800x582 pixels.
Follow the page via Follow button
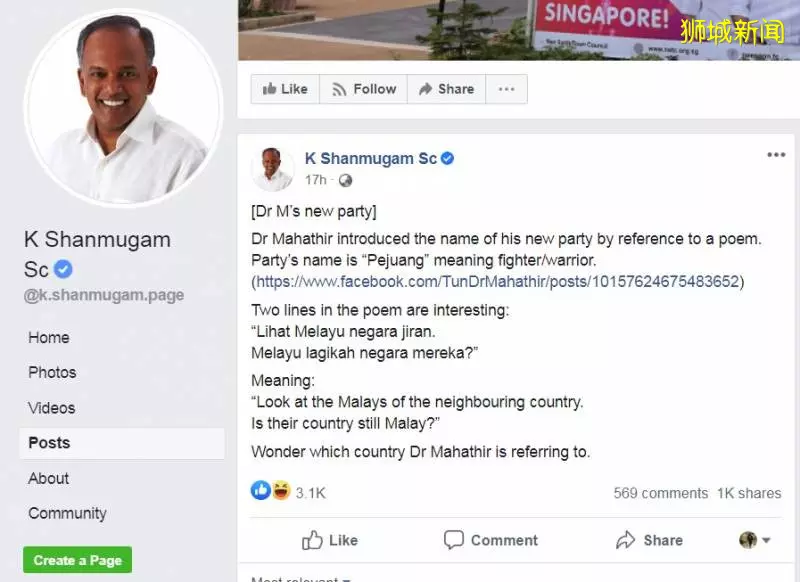pyautogui.click(x=363, y=89)
